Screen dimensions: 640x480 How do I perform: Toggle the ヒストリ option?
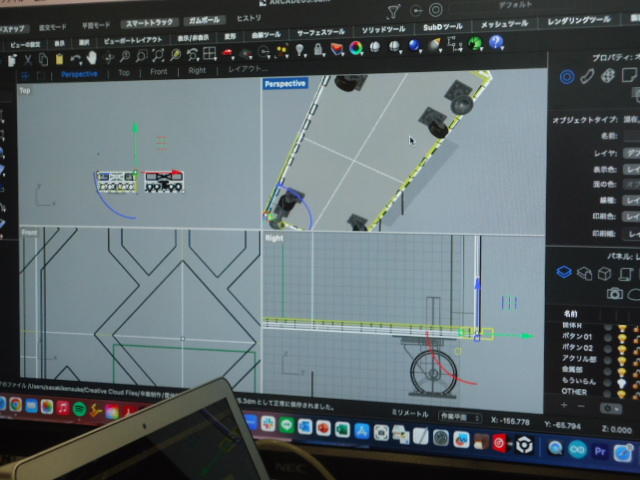coord(249,18)
